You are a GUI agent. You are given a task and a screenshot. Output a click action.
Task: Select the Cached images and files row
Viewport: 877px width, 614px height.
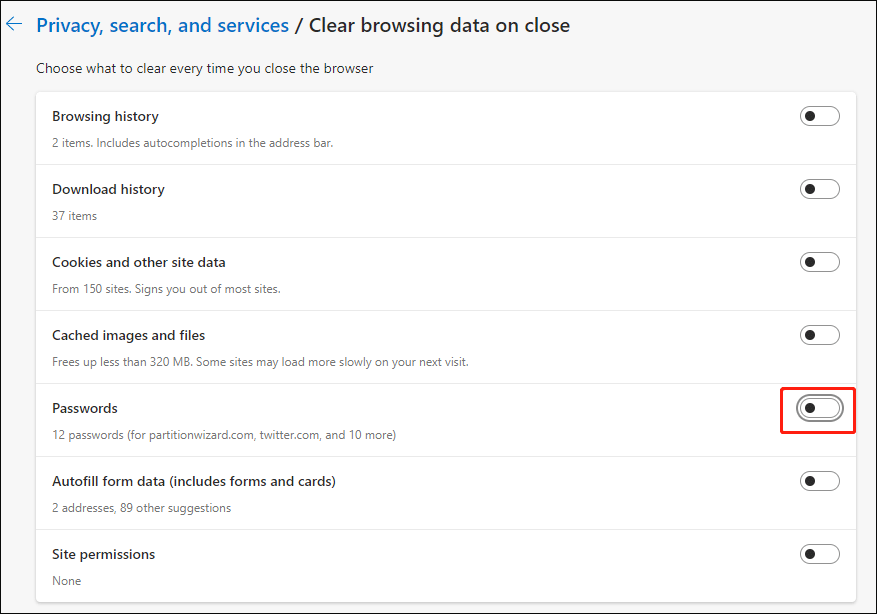click(128, 335)
